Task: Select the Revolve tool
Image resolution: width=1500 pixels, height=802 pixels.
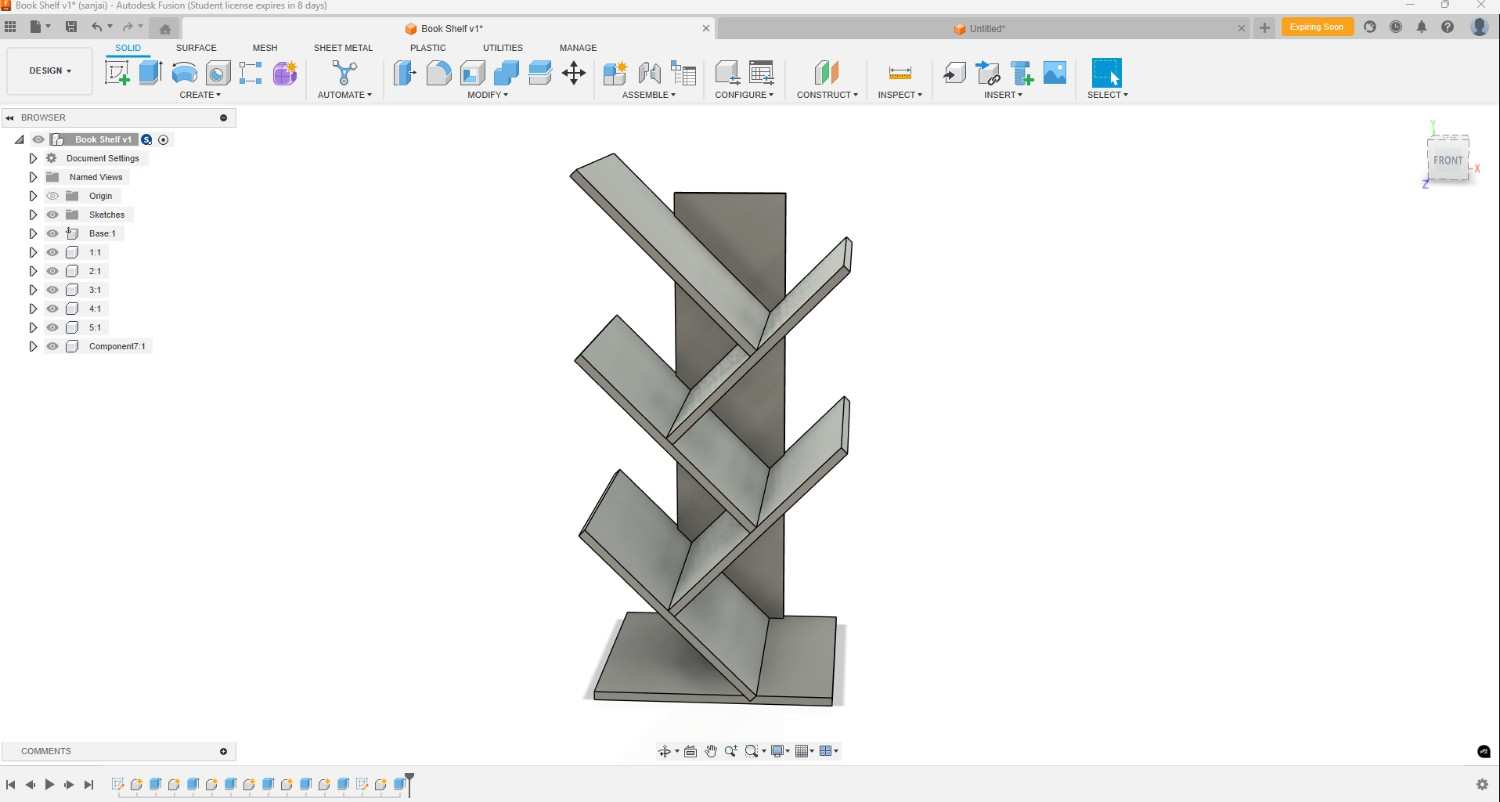Action: [x=184, y=72]
